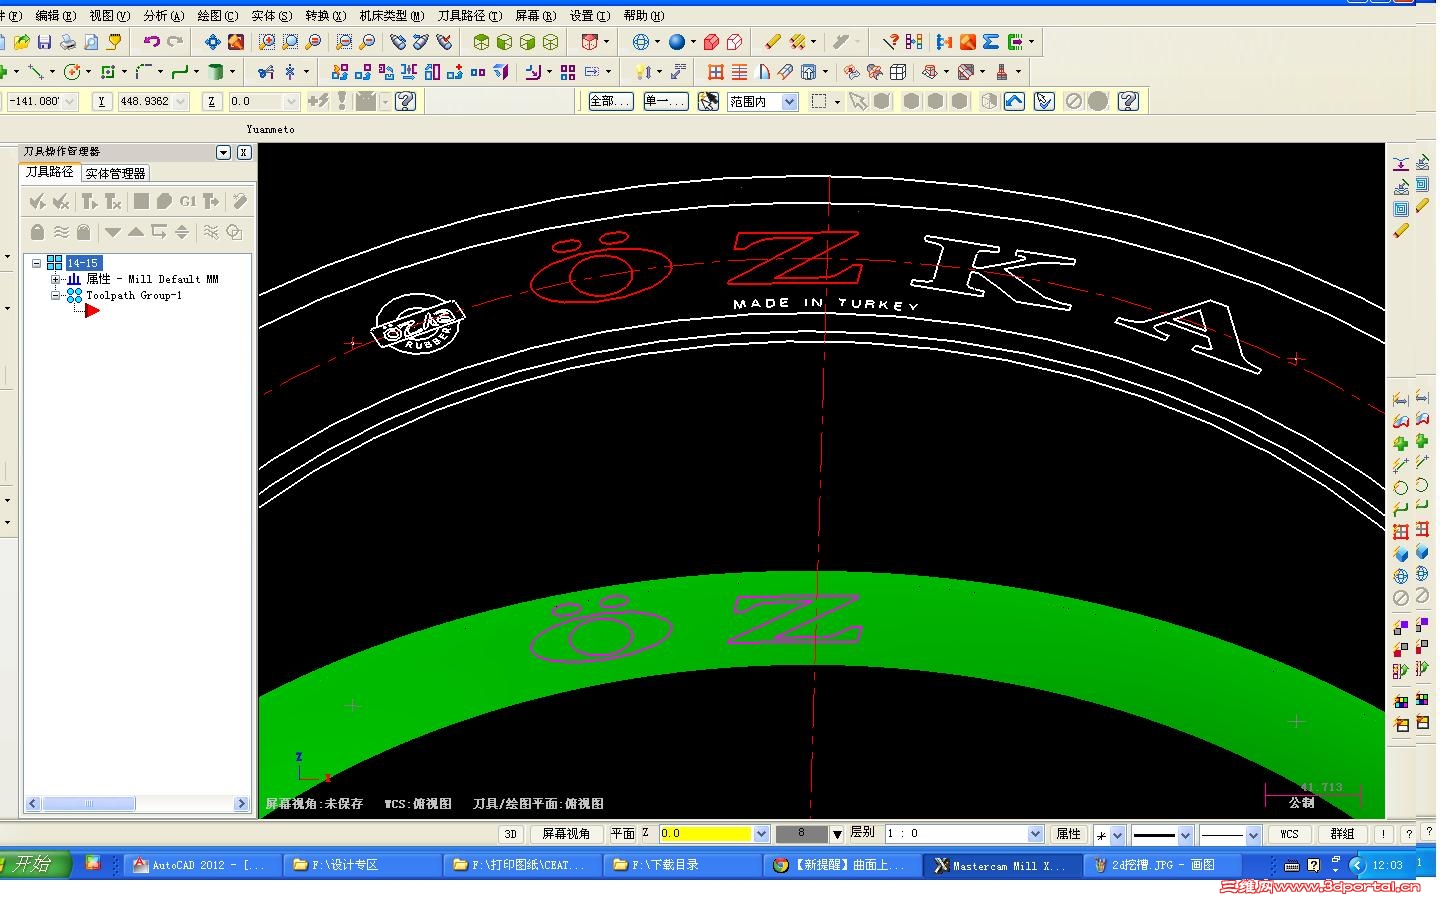Viewport: 1440px width, 900px height.
Task: Click the blue Undo selection arrow icon
Action: point(1014,101)
